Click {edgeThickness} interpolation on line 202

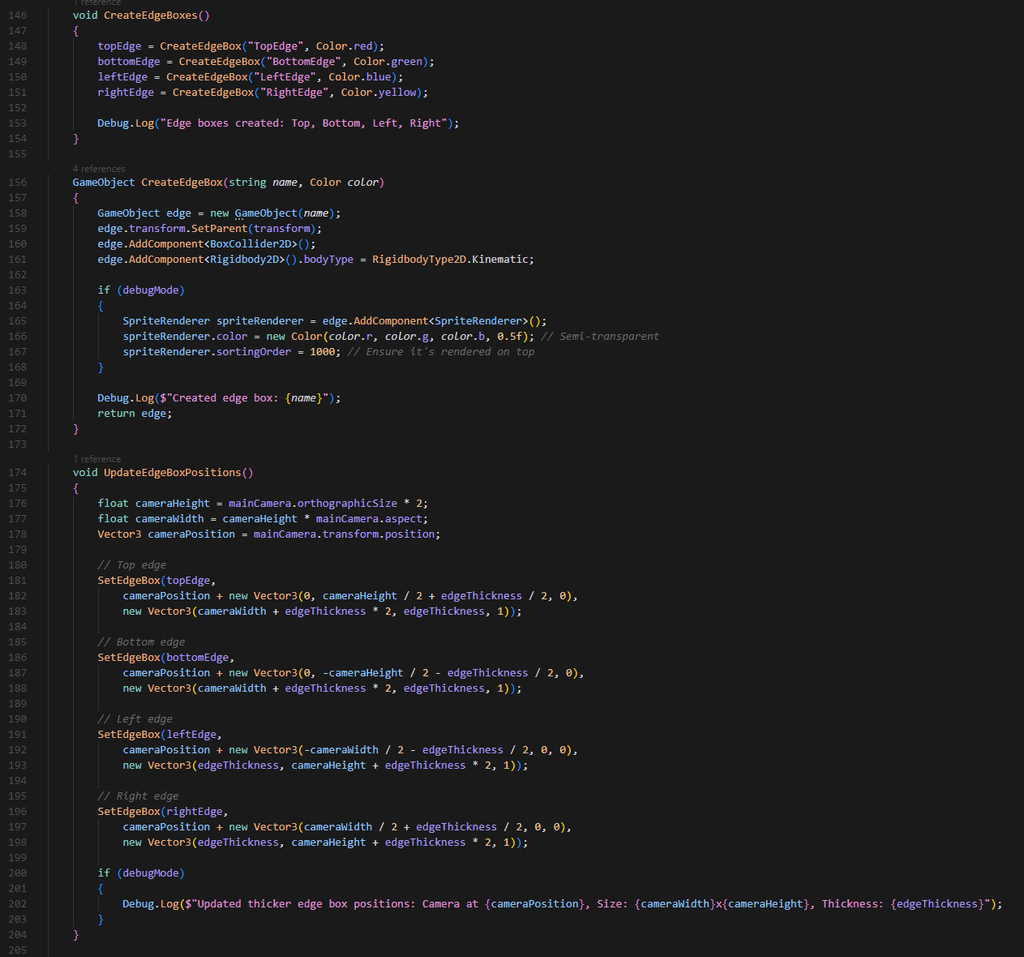[936, 903]
